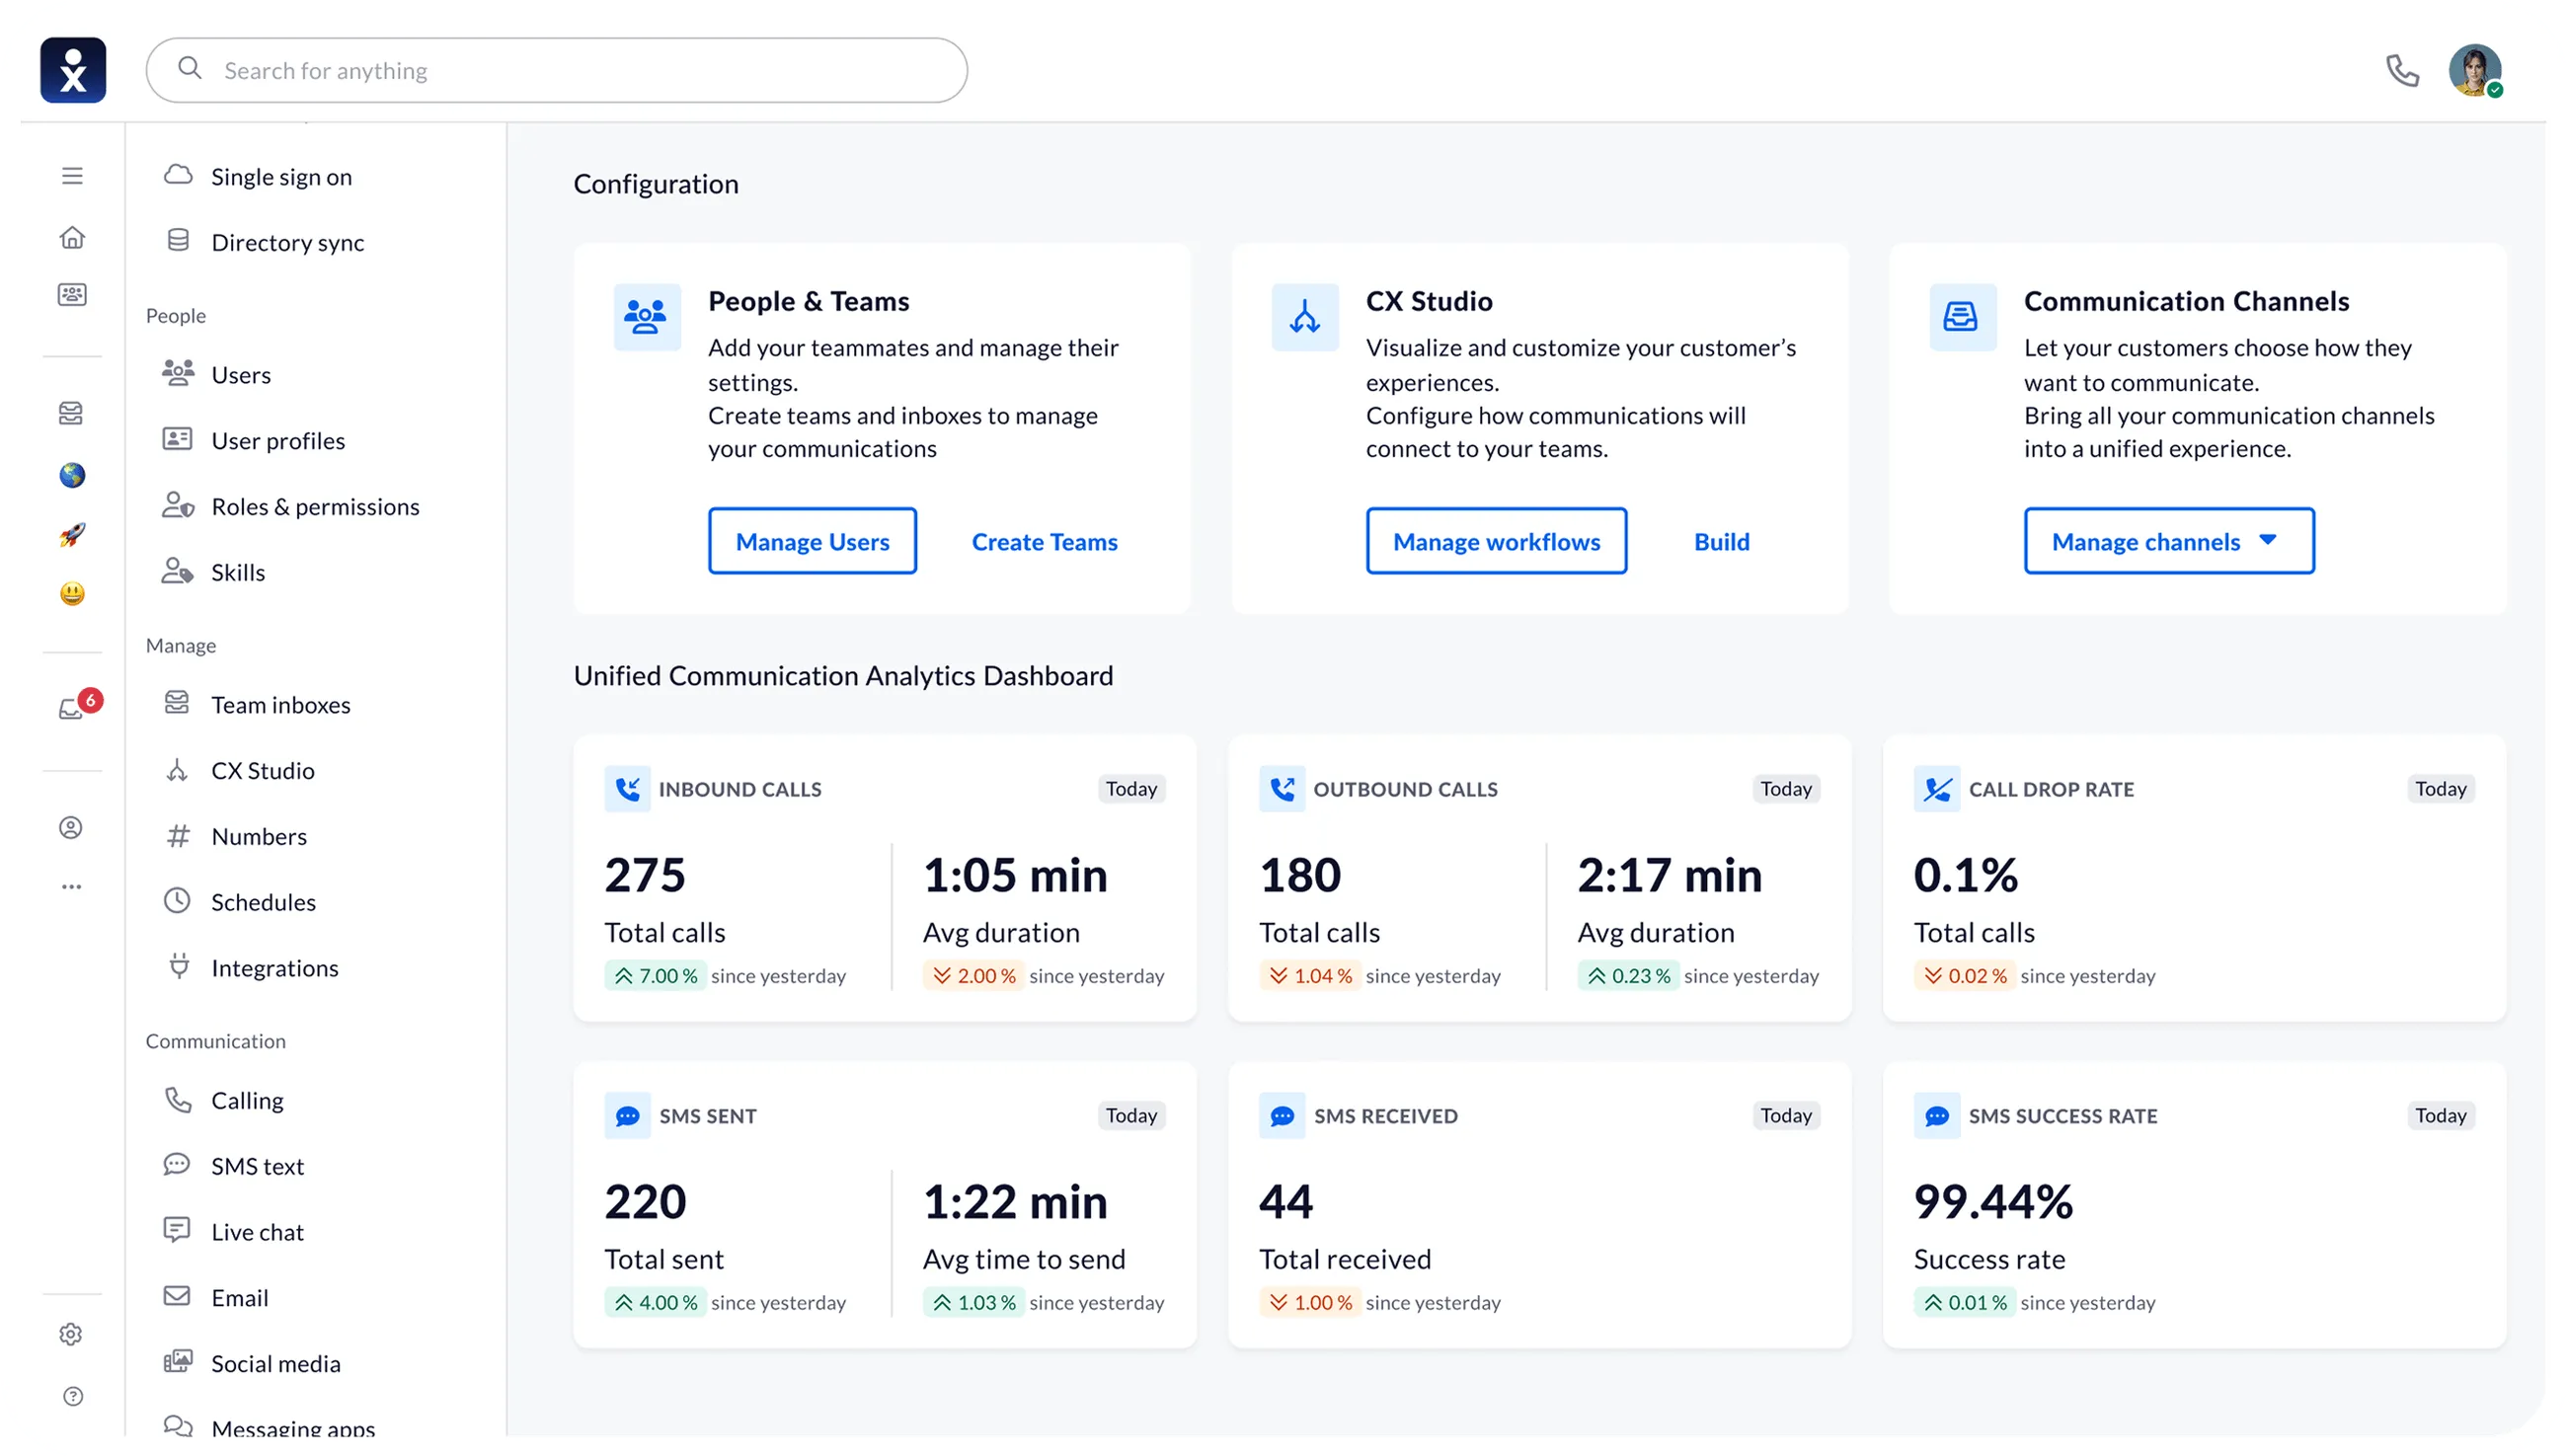The image size is (2567, 1456).
Task: Open Today filter on SMS Success Rate
Action: 2441,1116
